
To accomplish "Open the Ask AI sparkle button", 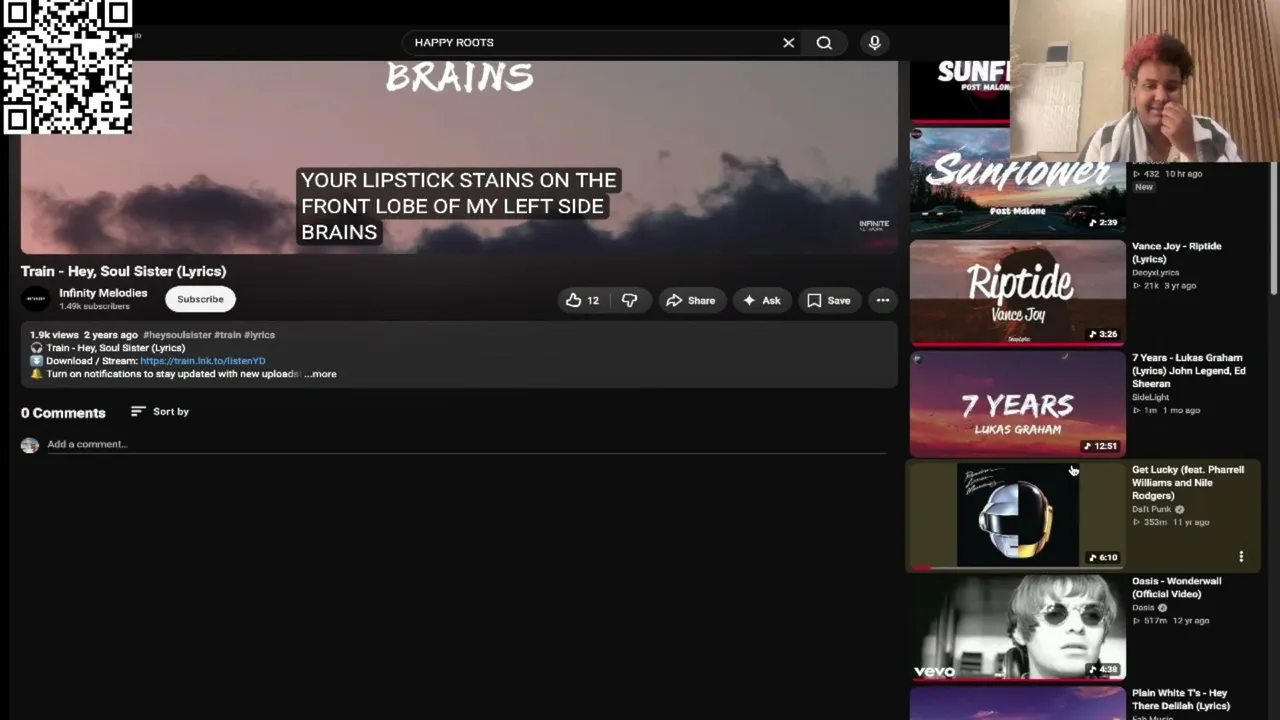I will pos(761,300).
